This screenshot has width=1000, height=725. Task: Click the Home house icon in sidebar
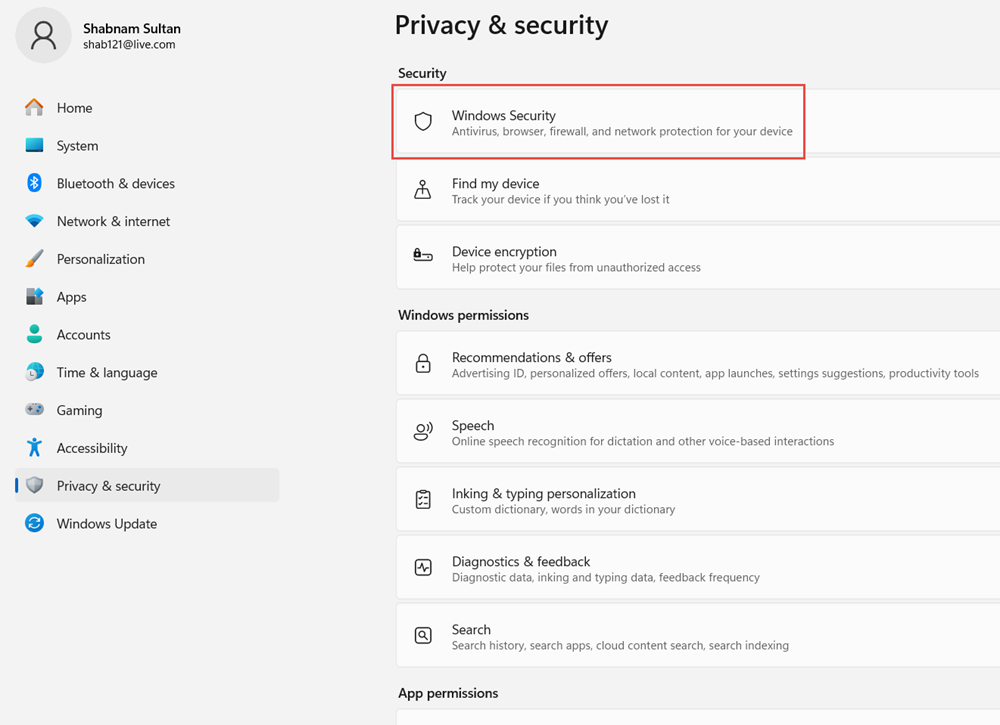pos(34,108)
